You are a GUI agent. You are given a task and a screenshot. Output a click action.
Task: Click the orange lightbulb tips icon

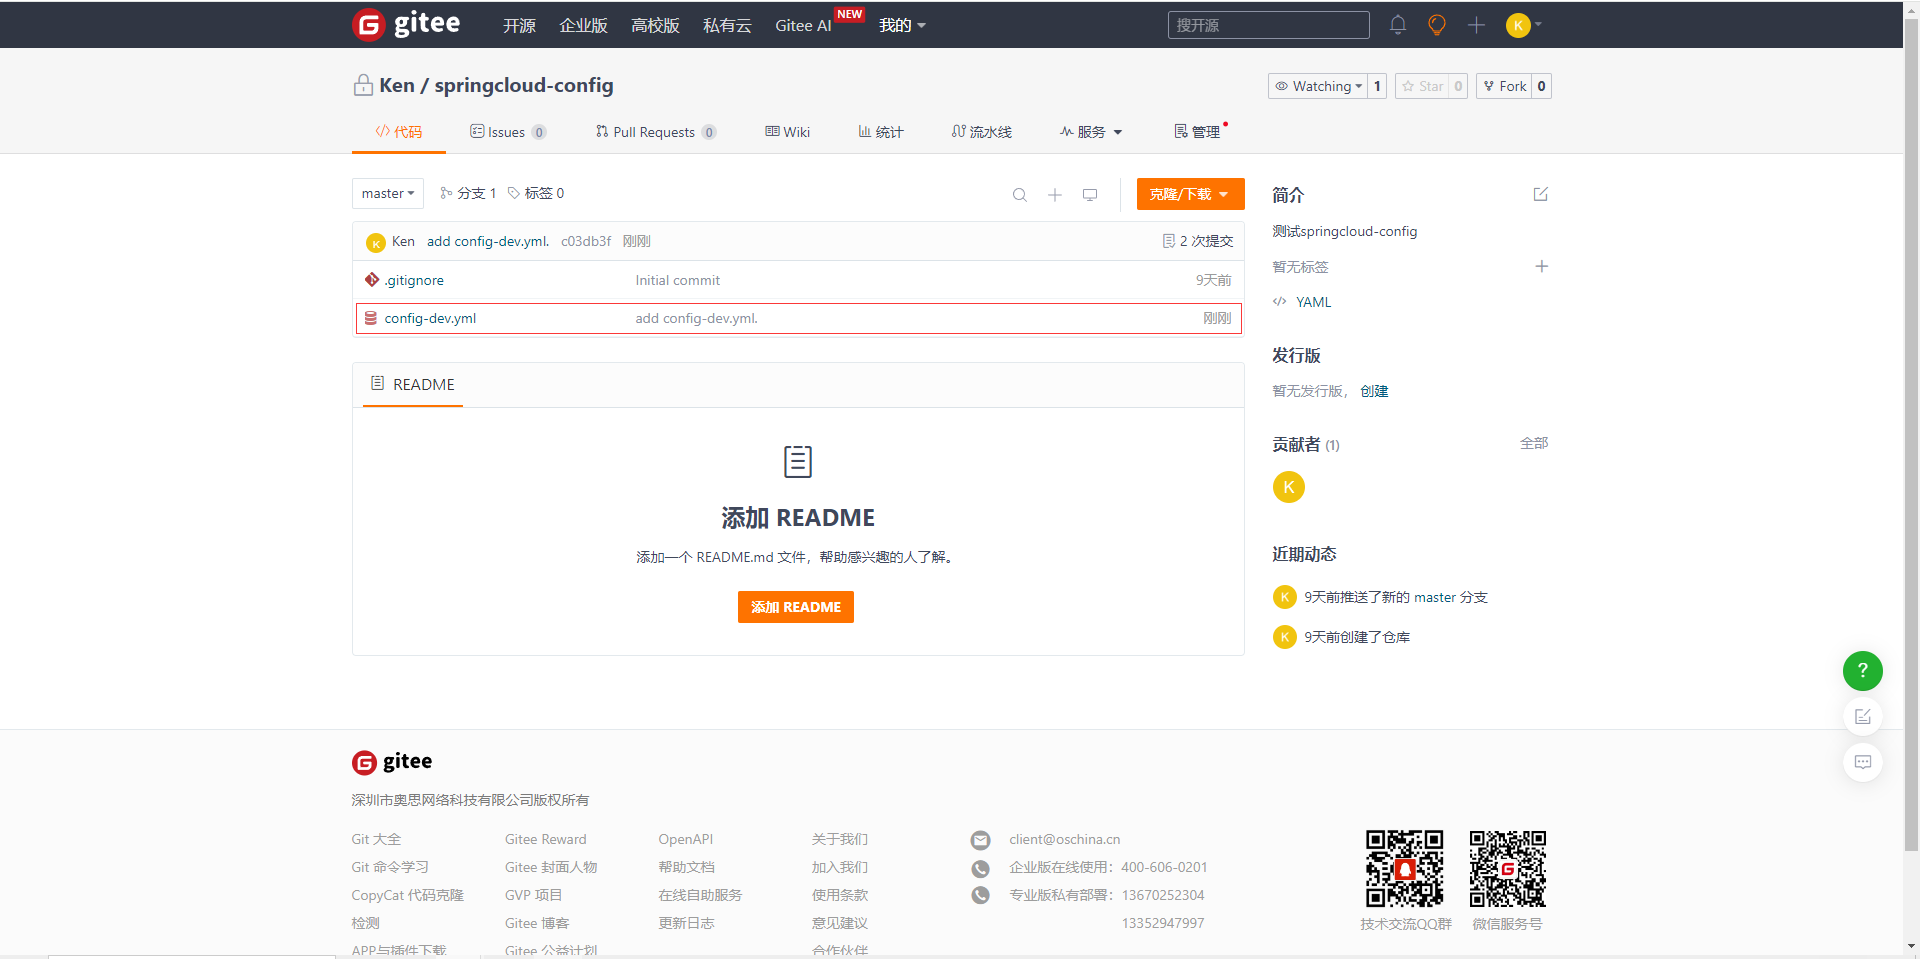[1437, 25]
